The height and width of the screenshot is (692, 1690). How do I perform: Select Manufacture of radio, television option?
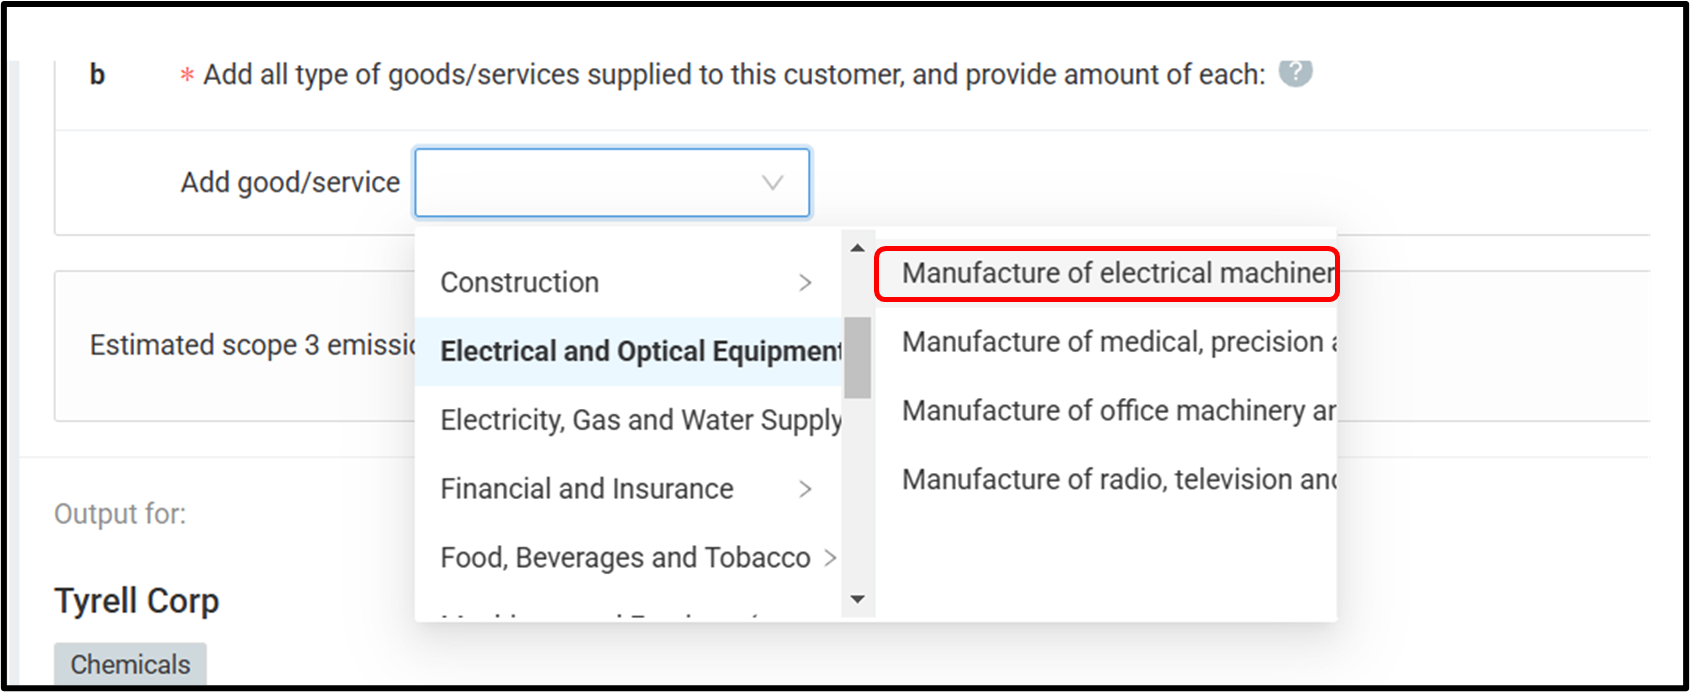pos(1107,480)
